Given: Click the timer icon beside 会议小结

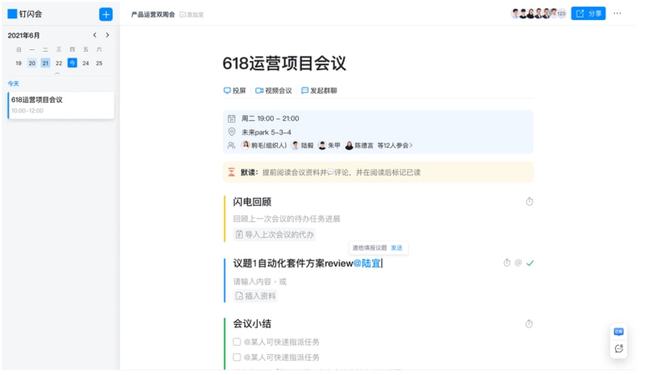Looking at the screenshot, I should coord(529,324).
